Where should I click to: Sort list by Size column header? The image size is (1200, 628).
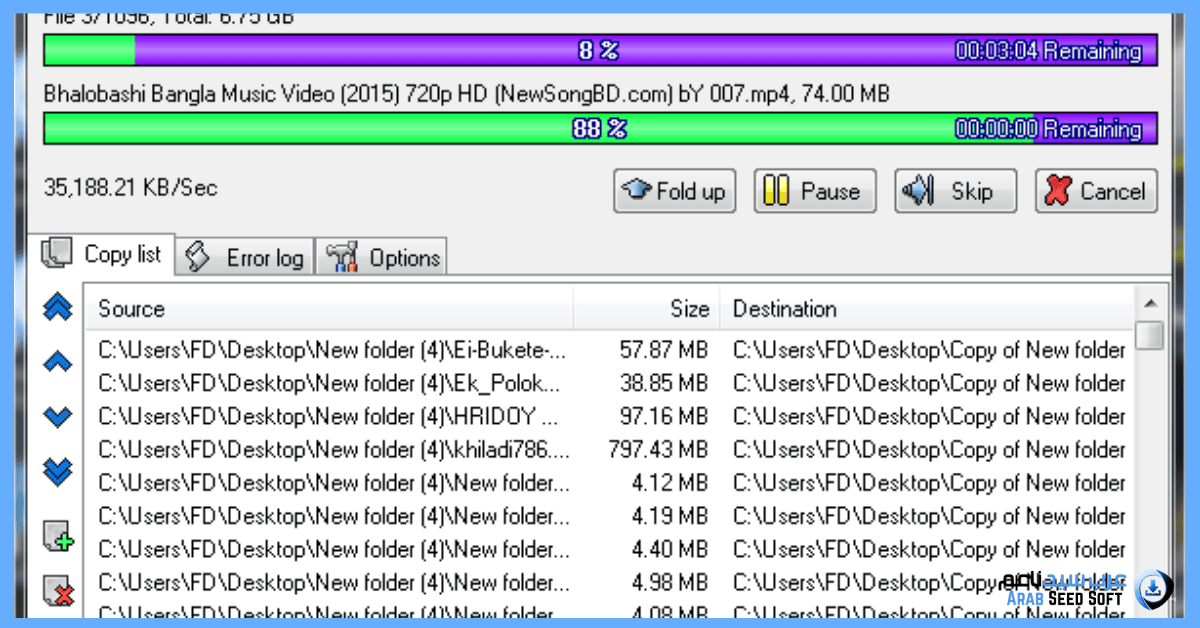647,309
